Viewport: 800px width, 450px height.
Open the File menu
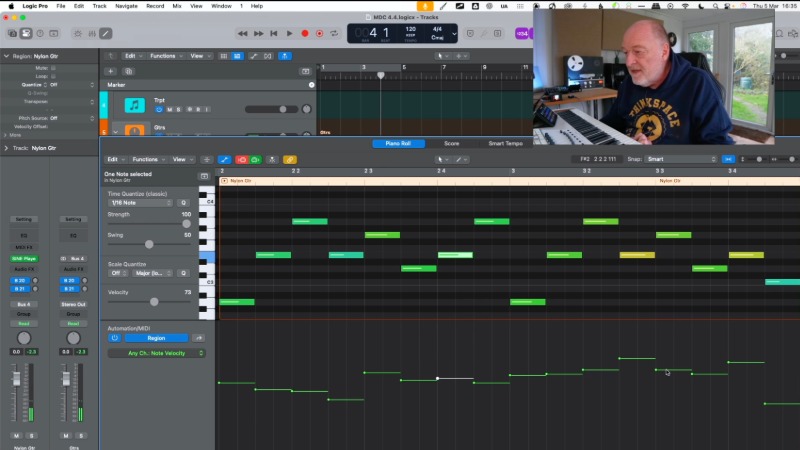(61, 6)
